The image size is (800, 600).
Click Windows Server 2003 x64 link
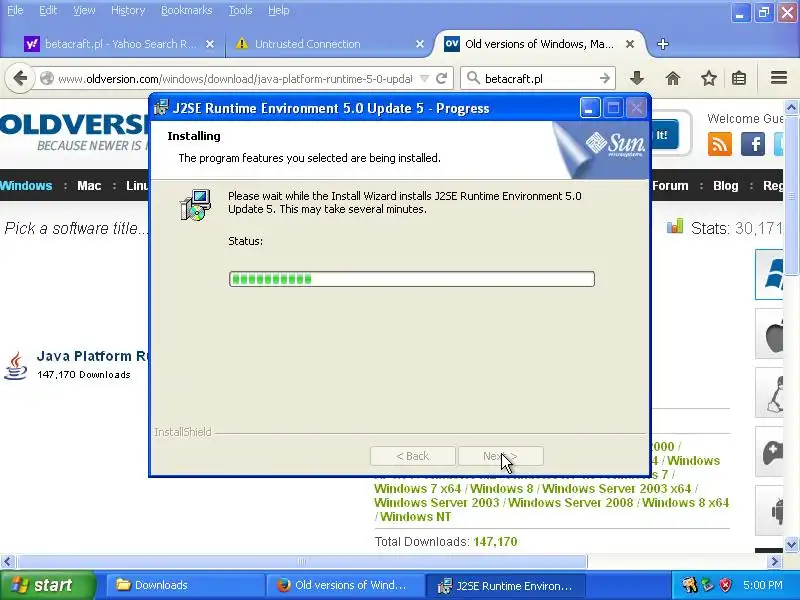click(x=616, y=488)
